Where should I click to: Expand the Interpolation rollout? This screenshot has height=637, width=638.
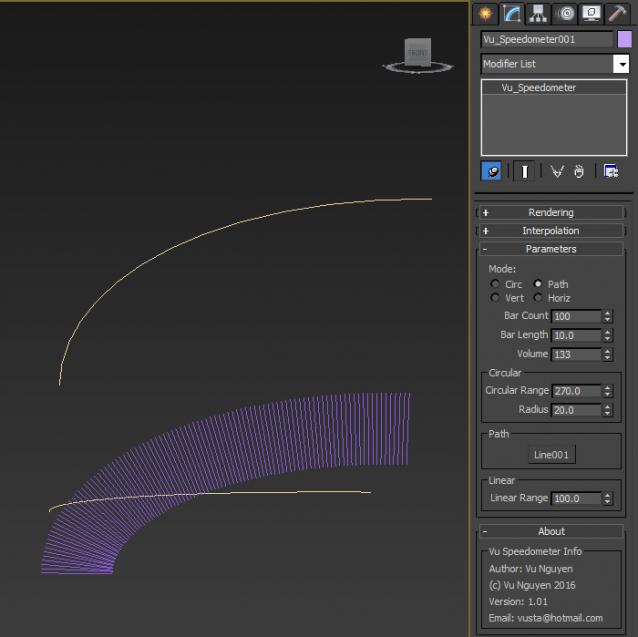coord(551,231)
